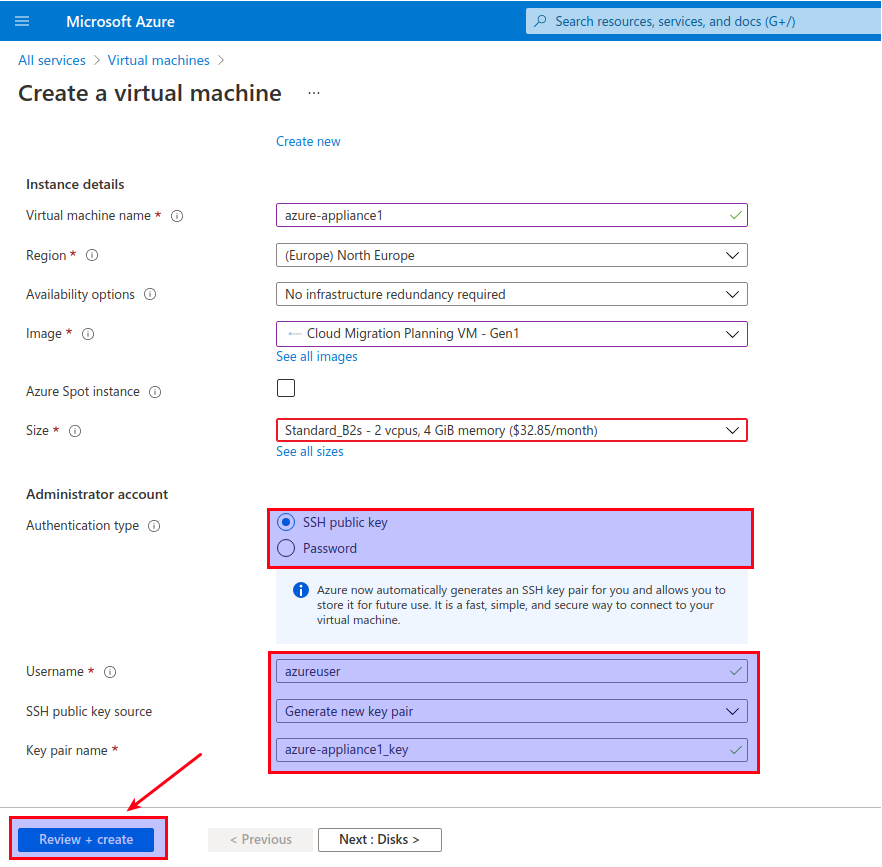Click the Administrator account heading
The height and width of the screenshot is (867, 882).
click(x=97, y=495)
